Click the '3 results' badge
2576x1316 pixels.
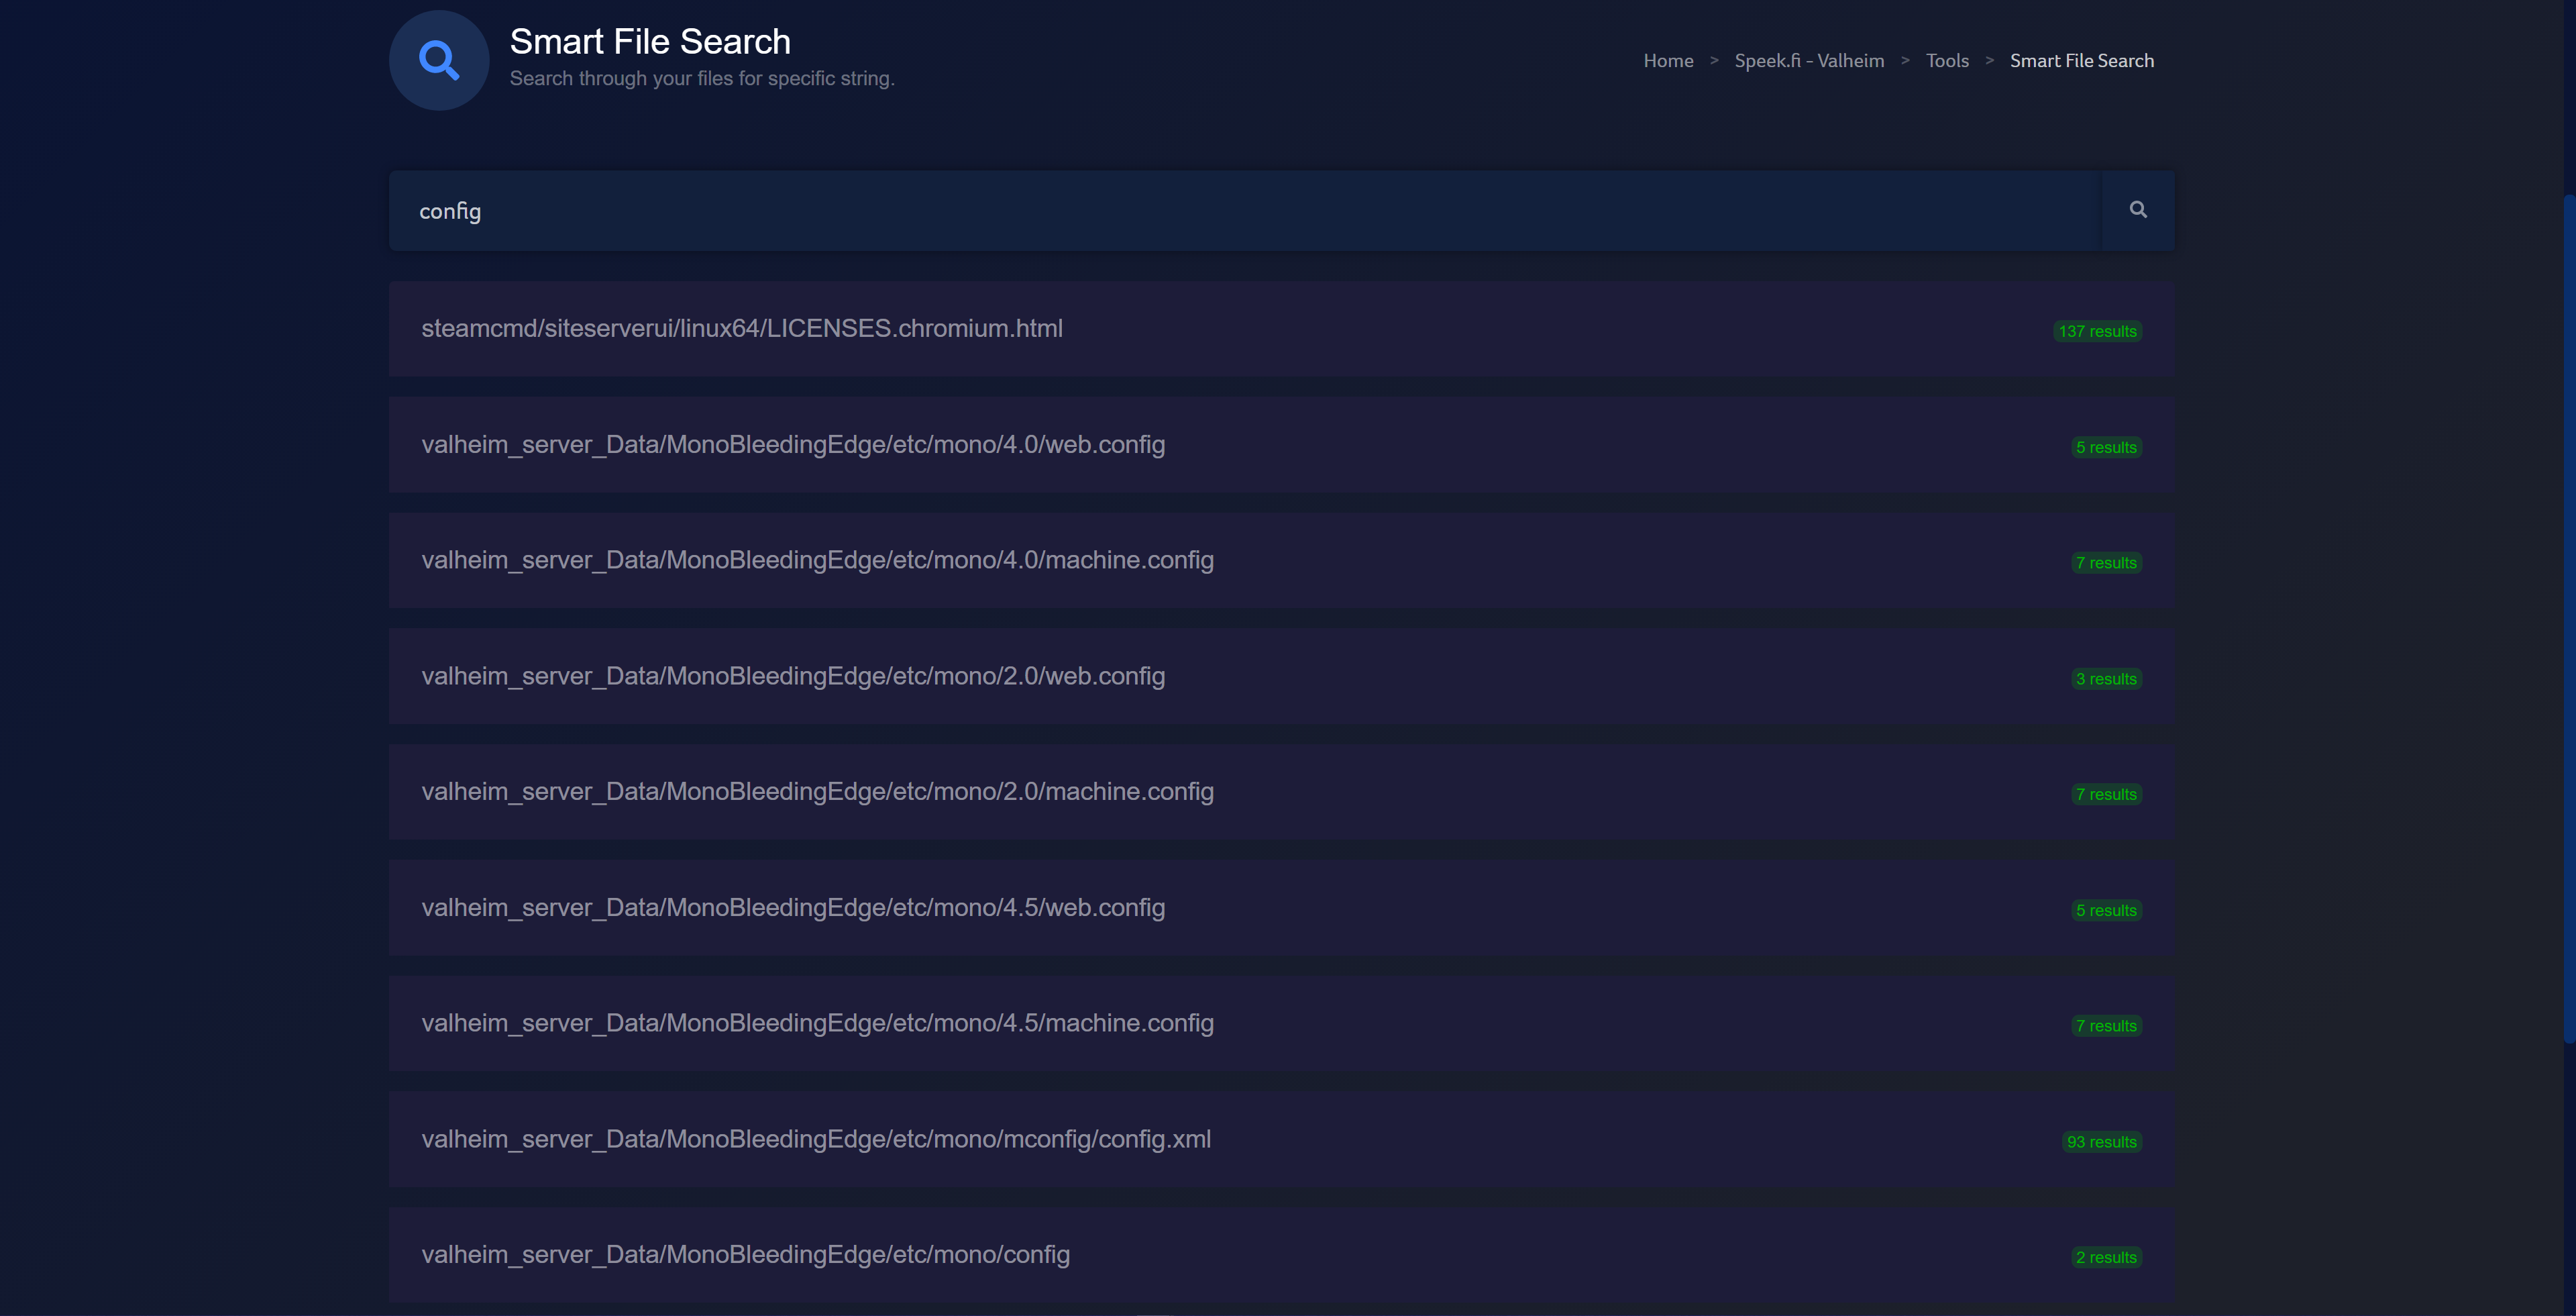coord(2106,679)
